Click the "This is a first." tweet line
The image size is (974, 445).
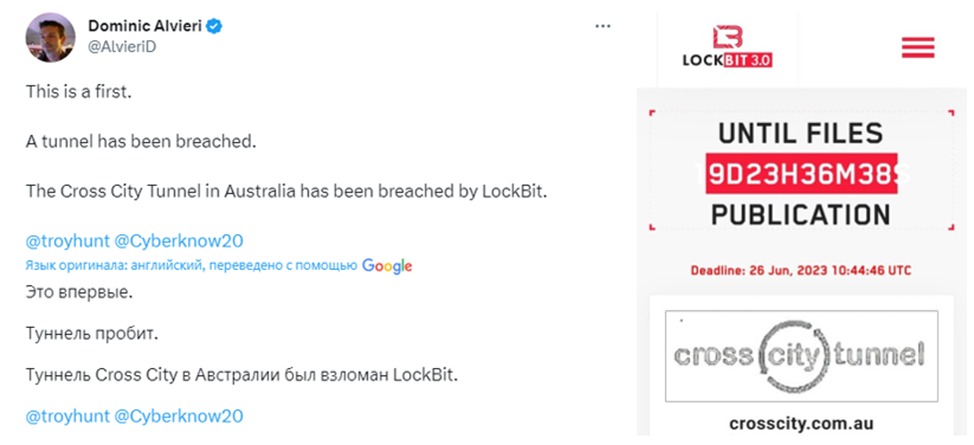78,90
